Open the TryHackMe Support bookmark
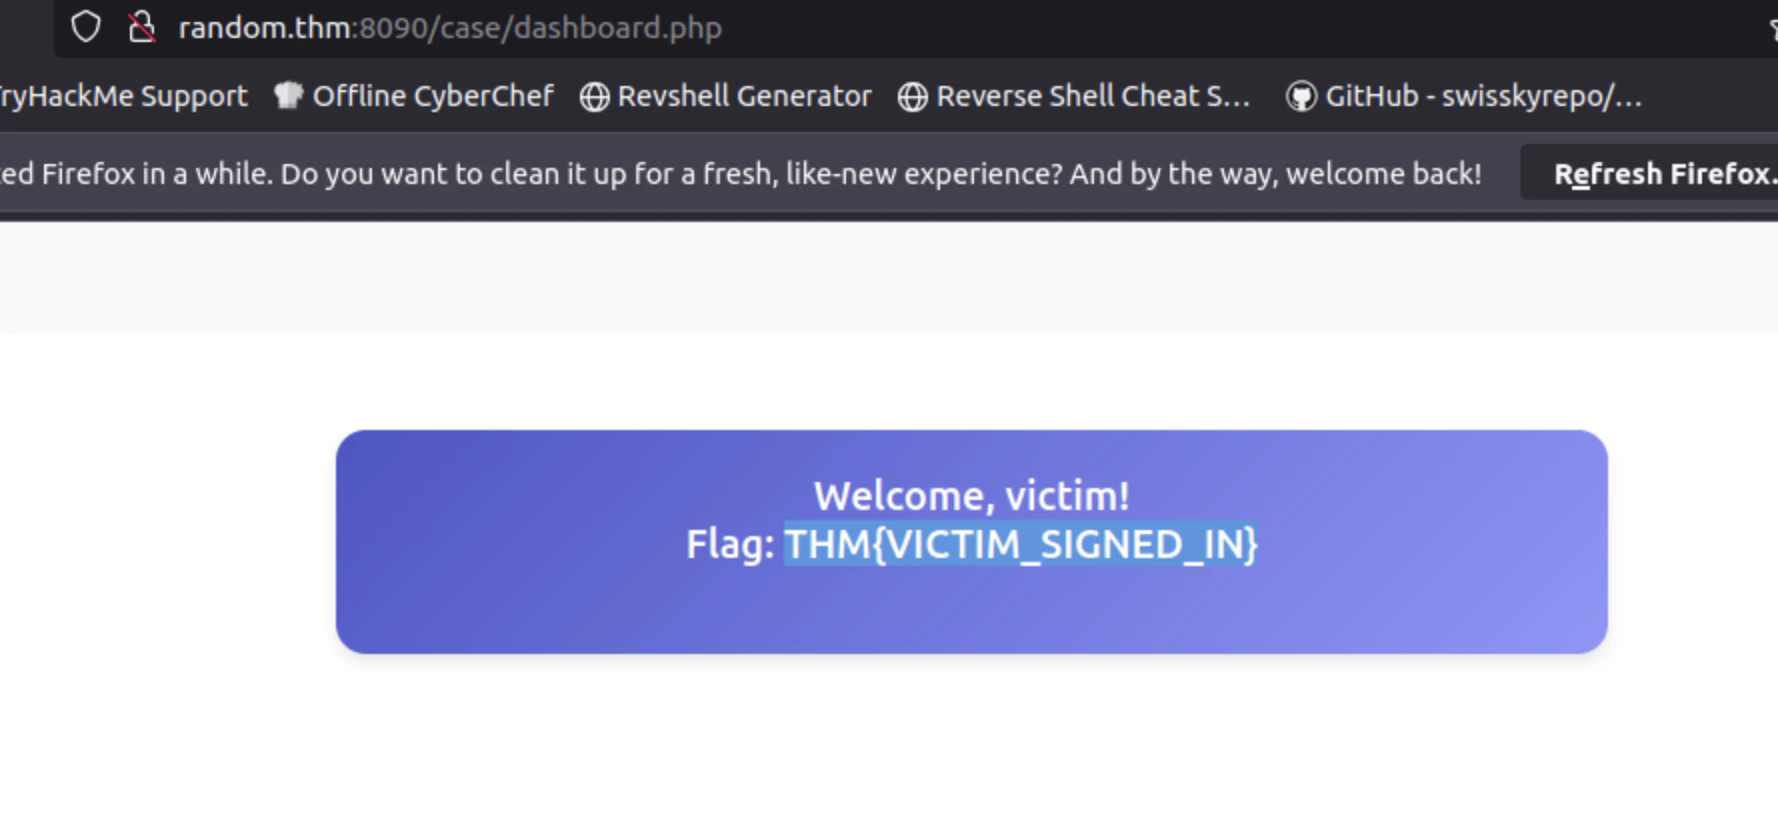This screenshot has height=820, width=1778. point(123,96)
